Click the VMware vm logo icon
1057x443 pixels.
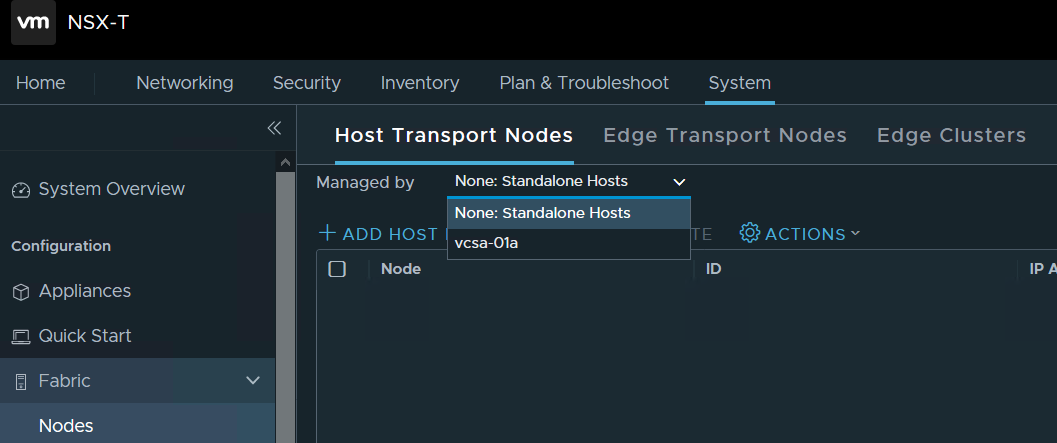(x=33, y=22)
